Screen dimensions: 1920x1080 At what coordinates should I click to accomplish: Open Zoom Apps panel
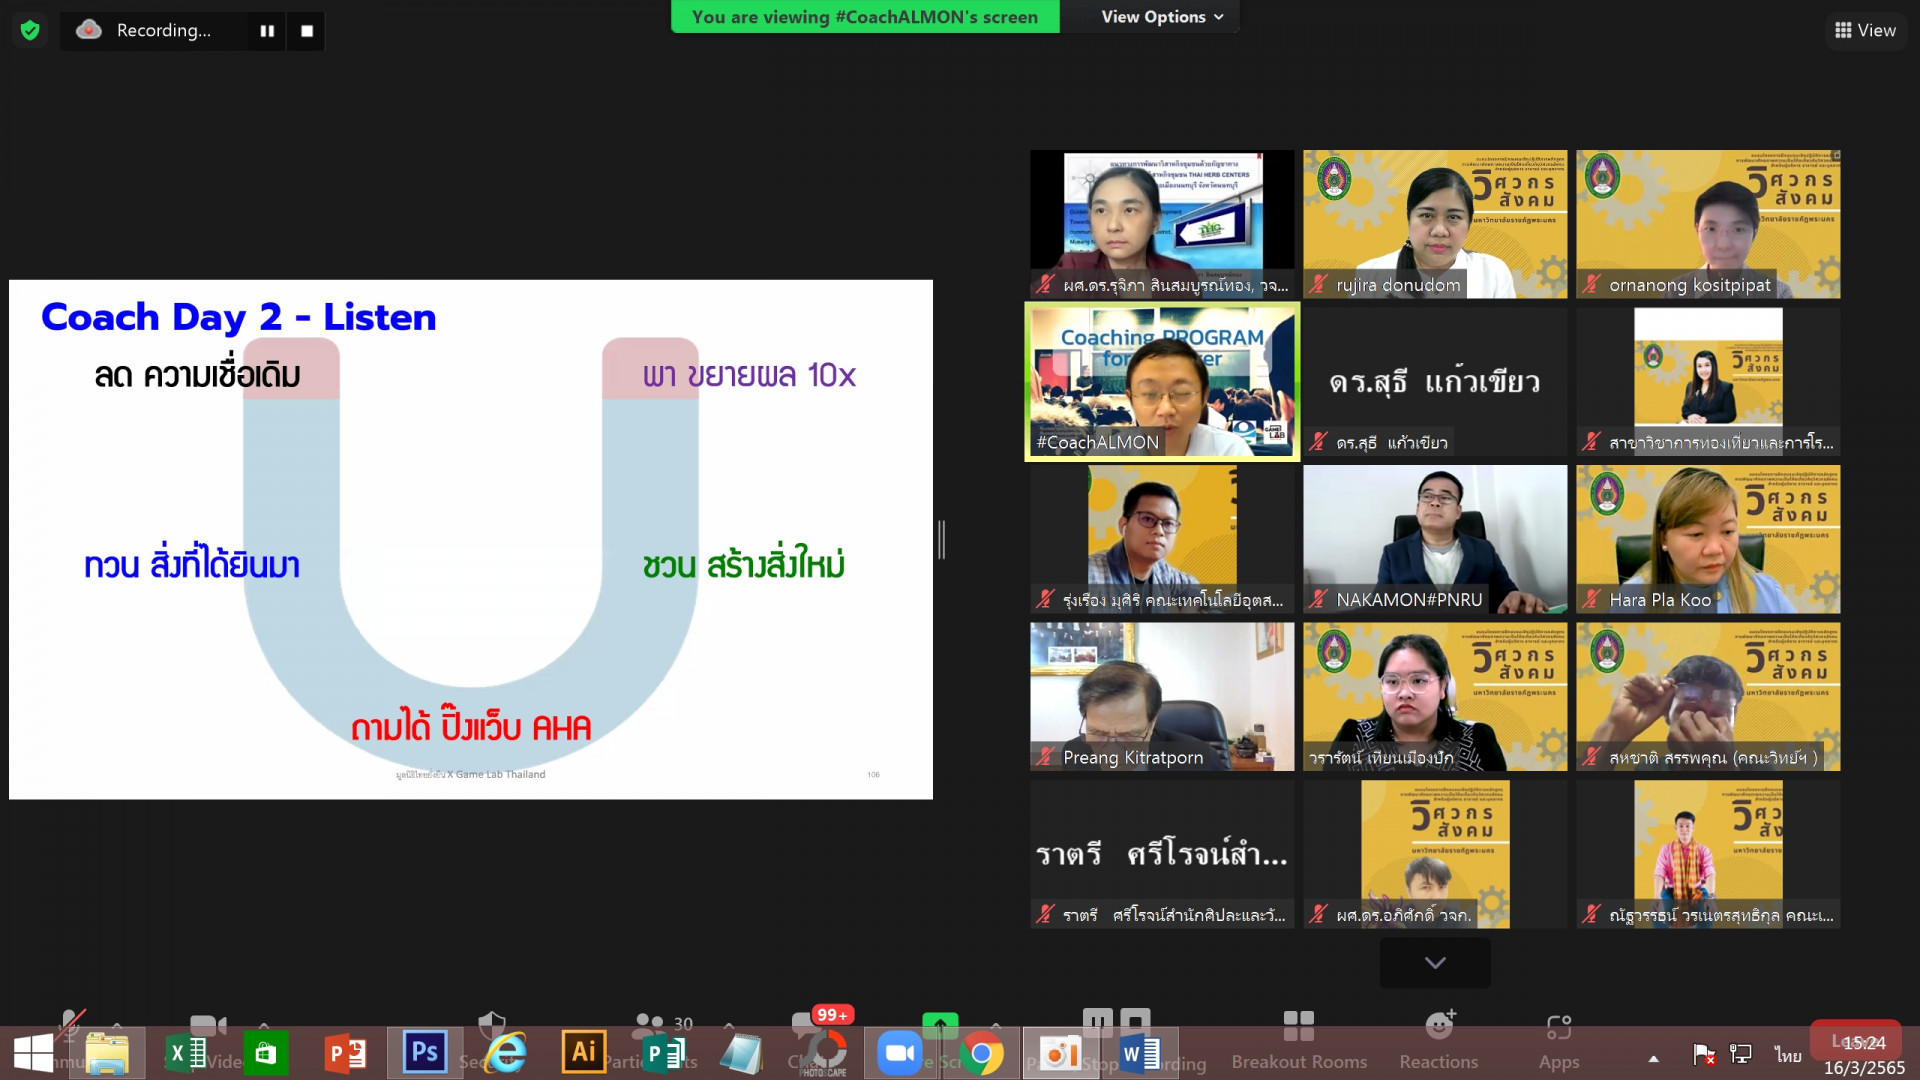click(1559, 1040)
